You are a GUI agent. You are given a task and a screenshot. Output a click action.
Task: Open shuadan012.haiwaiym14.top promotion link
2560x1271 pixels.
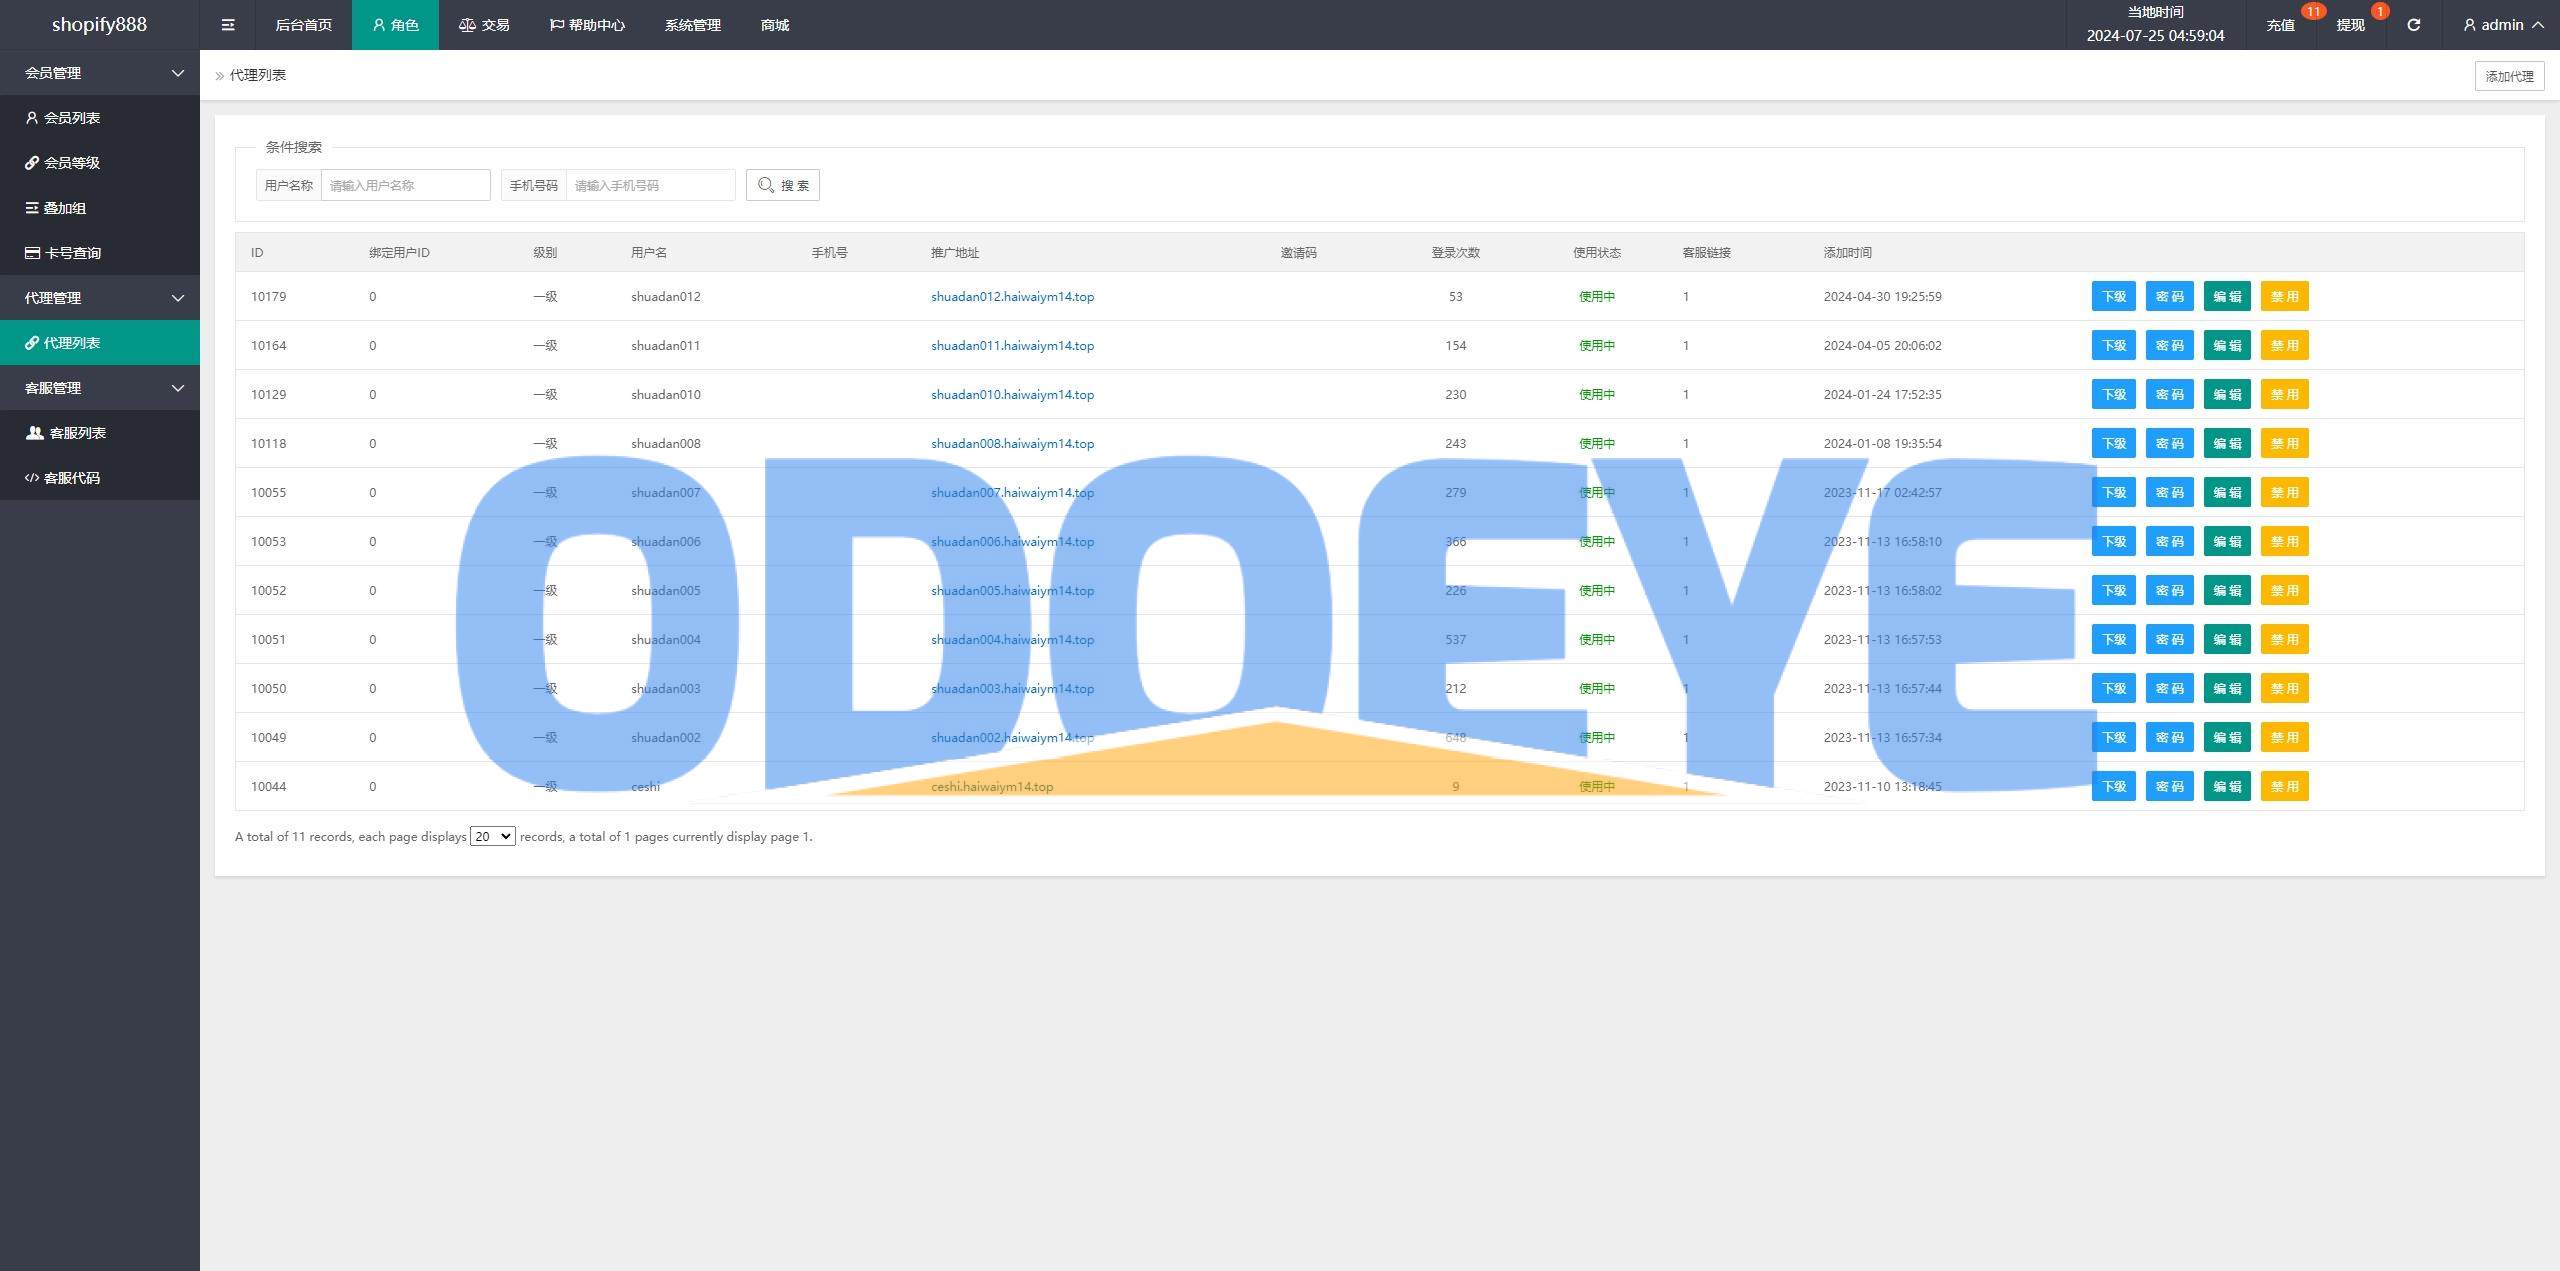click(x=1012, y=296)
